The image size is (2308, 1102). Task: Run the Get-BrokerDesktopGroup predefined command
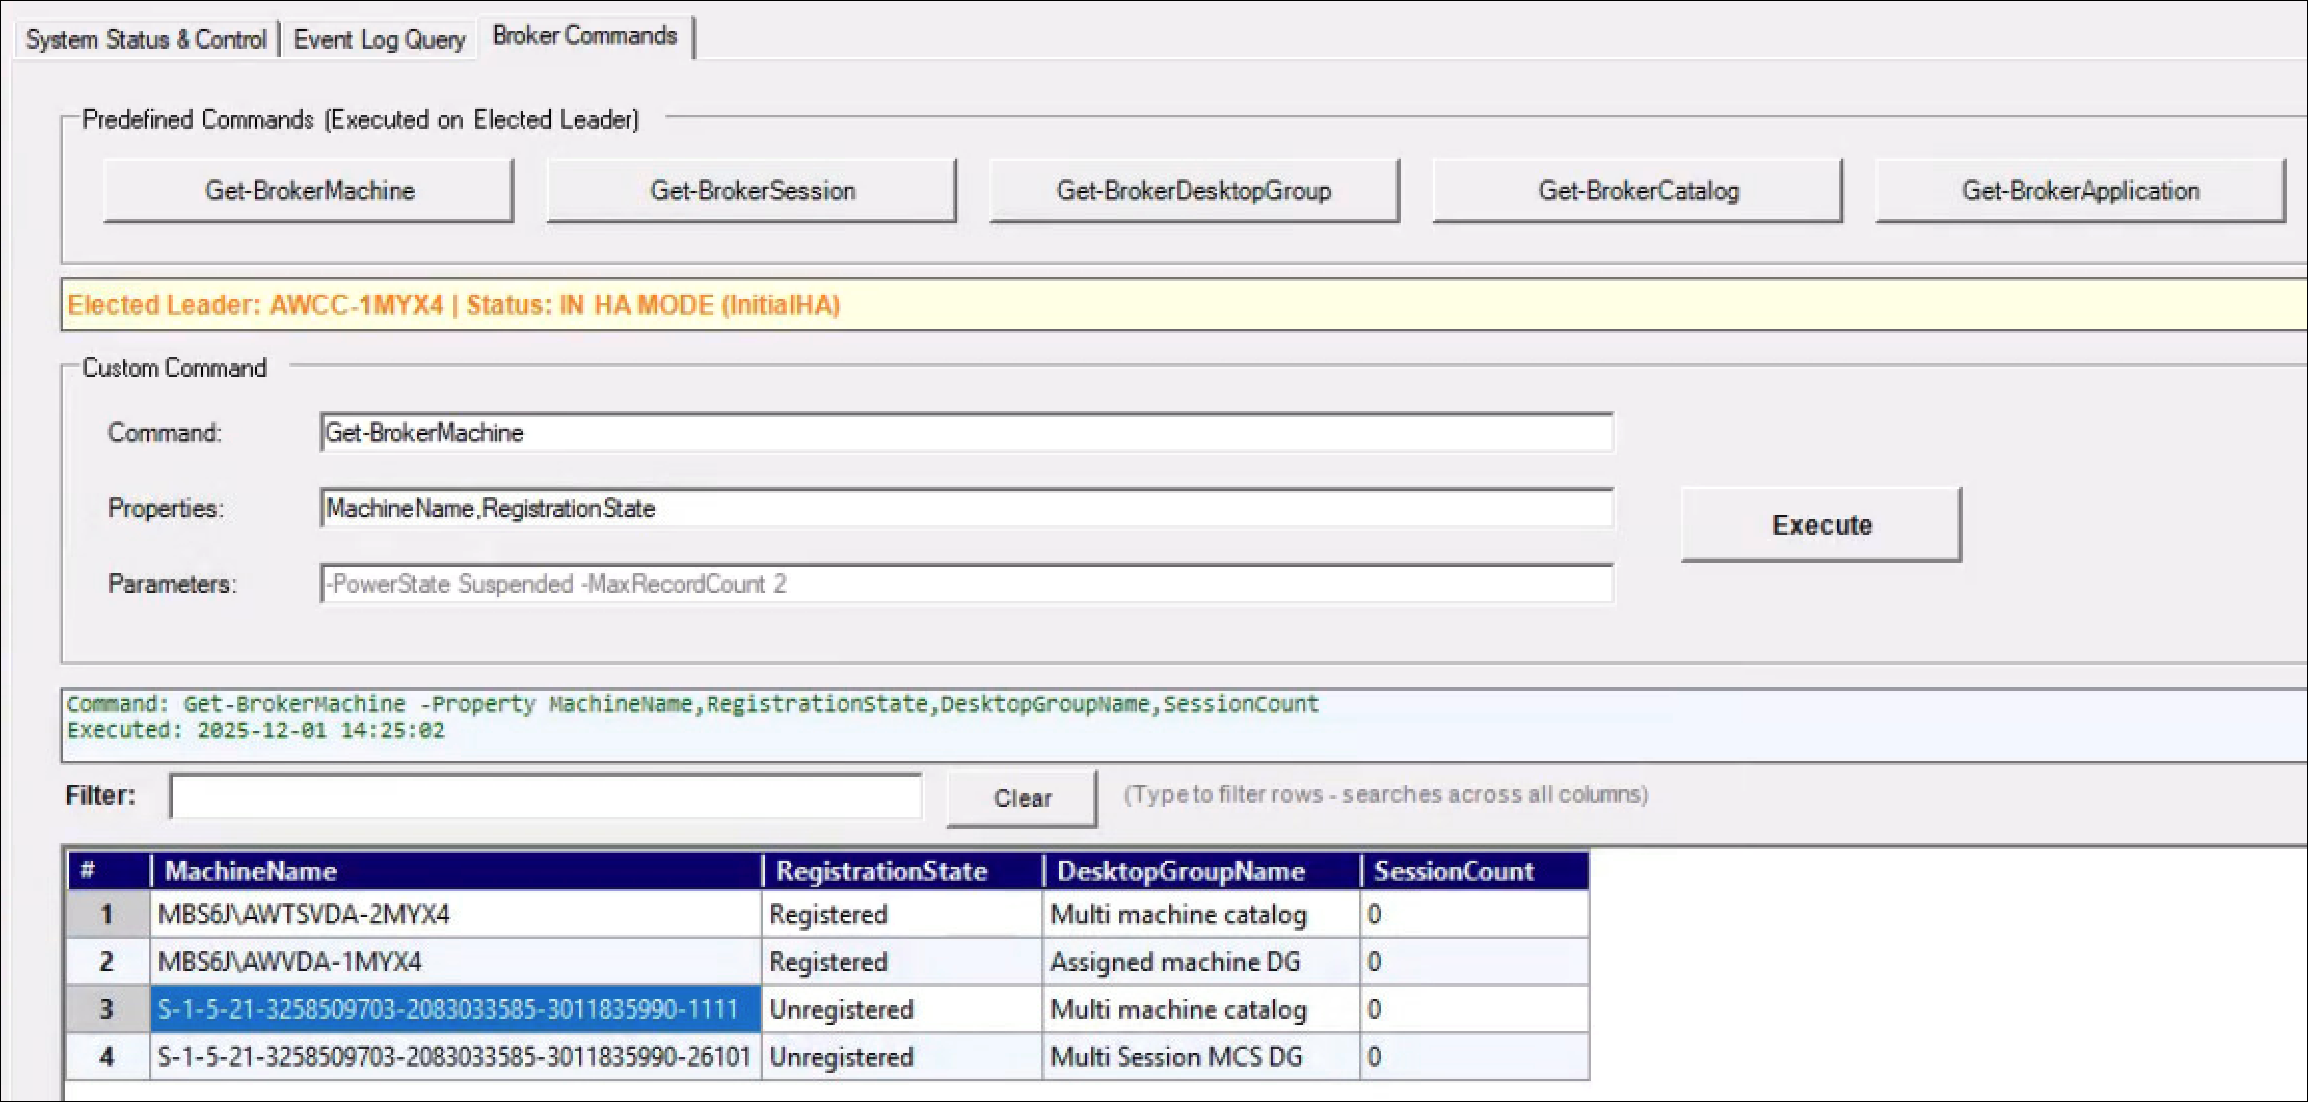click(1194, 190)
